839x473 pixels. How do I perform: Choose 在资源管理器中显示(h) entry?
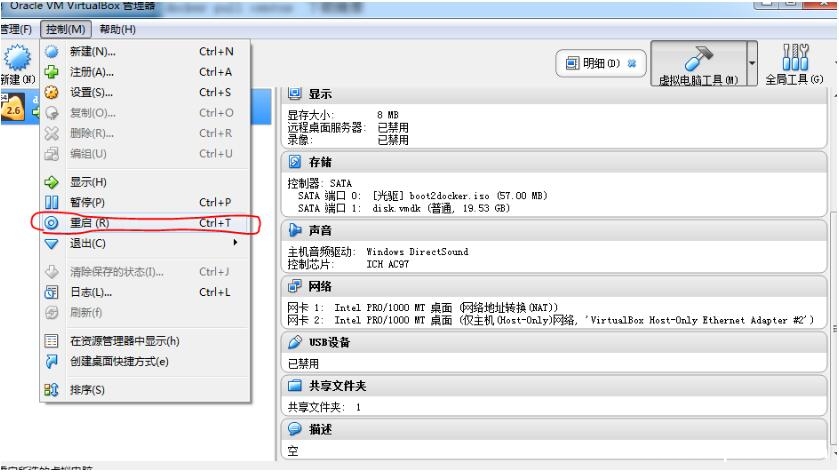pyautogui.click(x=144, y=341)
